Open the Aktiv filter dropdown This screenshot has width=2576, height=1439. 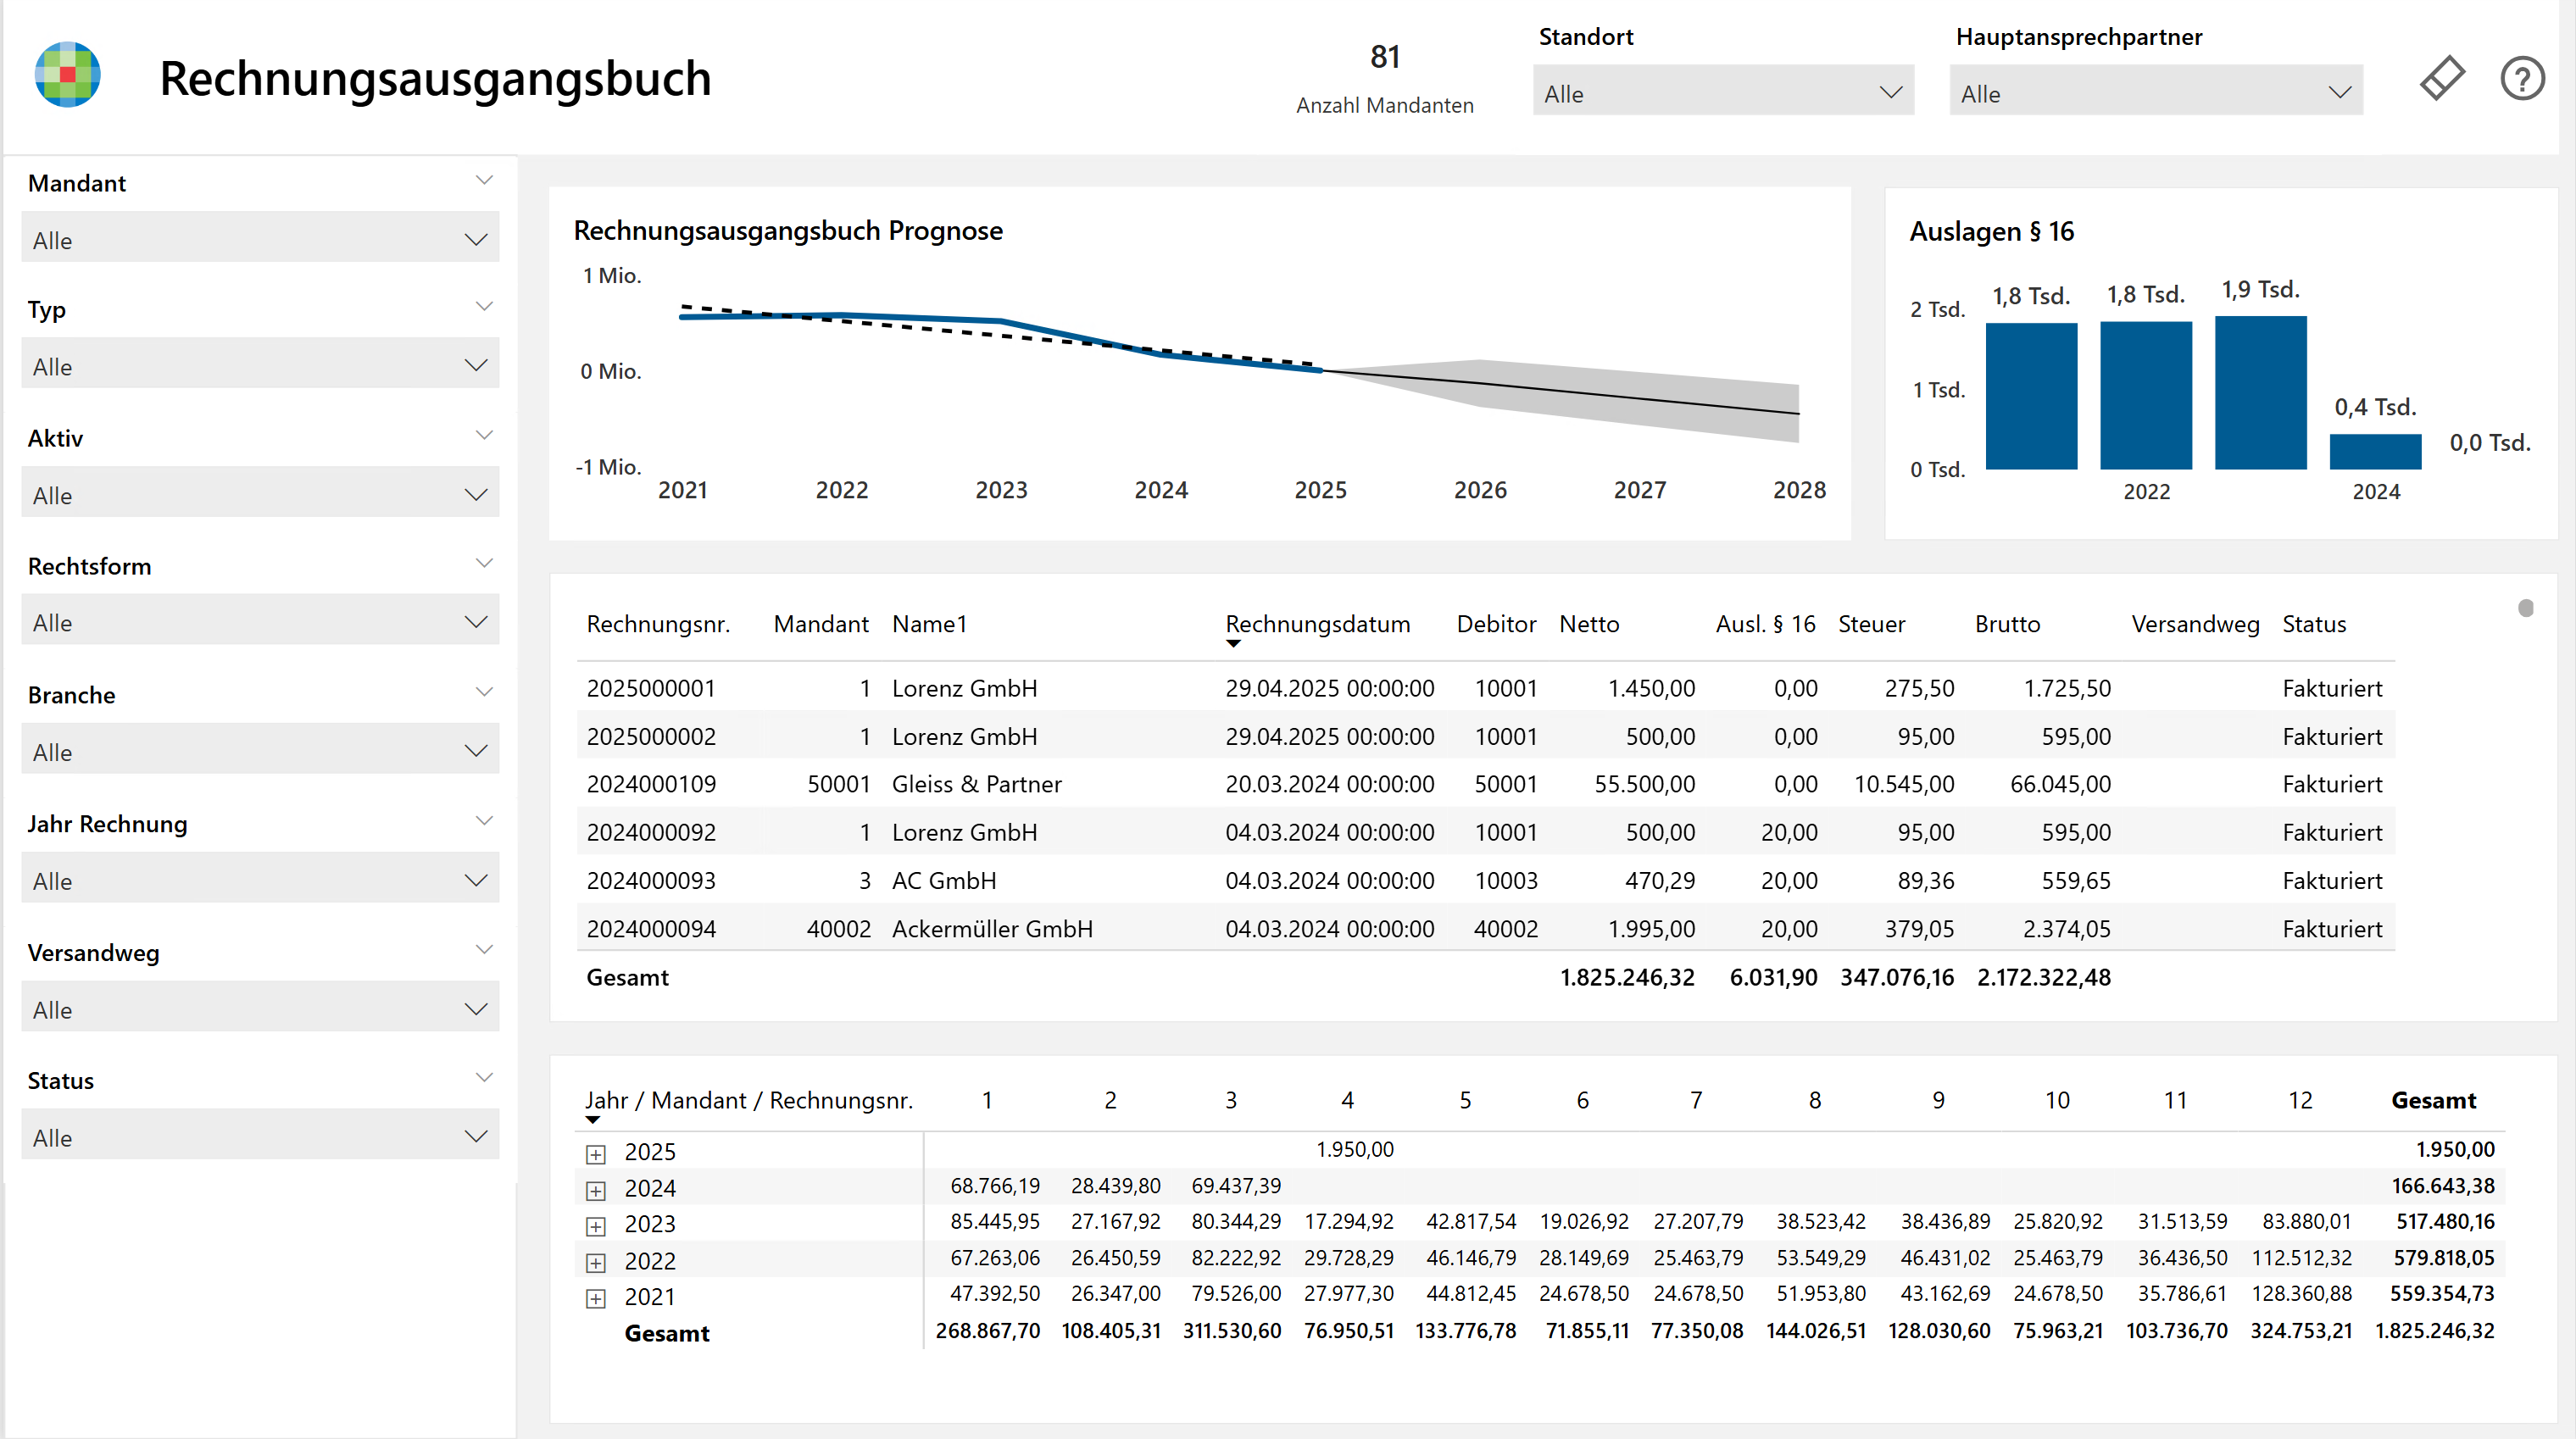(260, 493)
